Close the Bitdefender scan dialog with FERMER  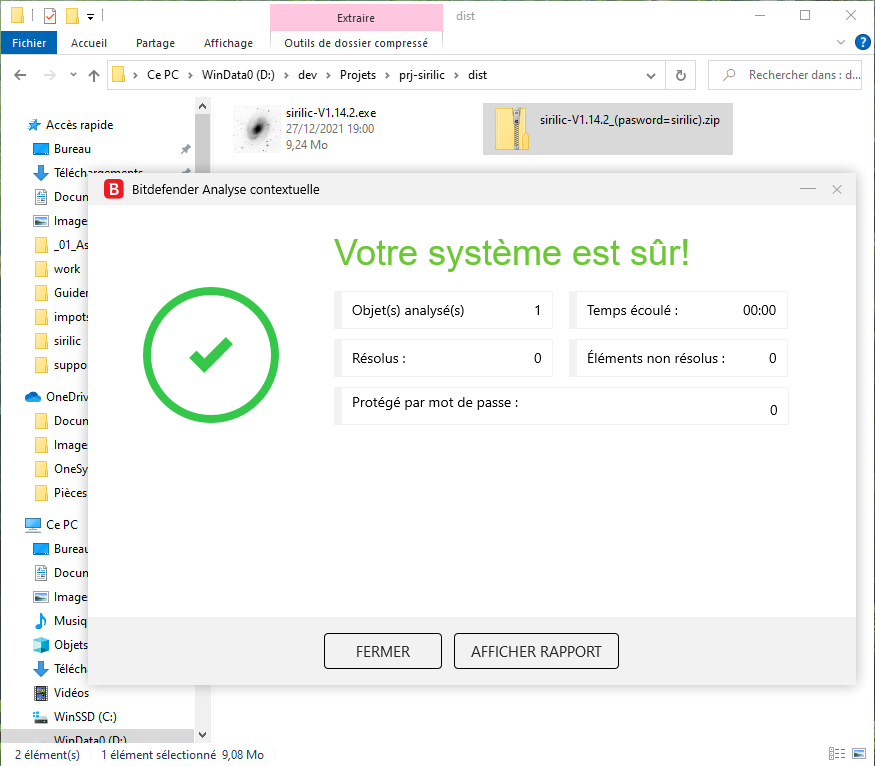pos(382,651)
